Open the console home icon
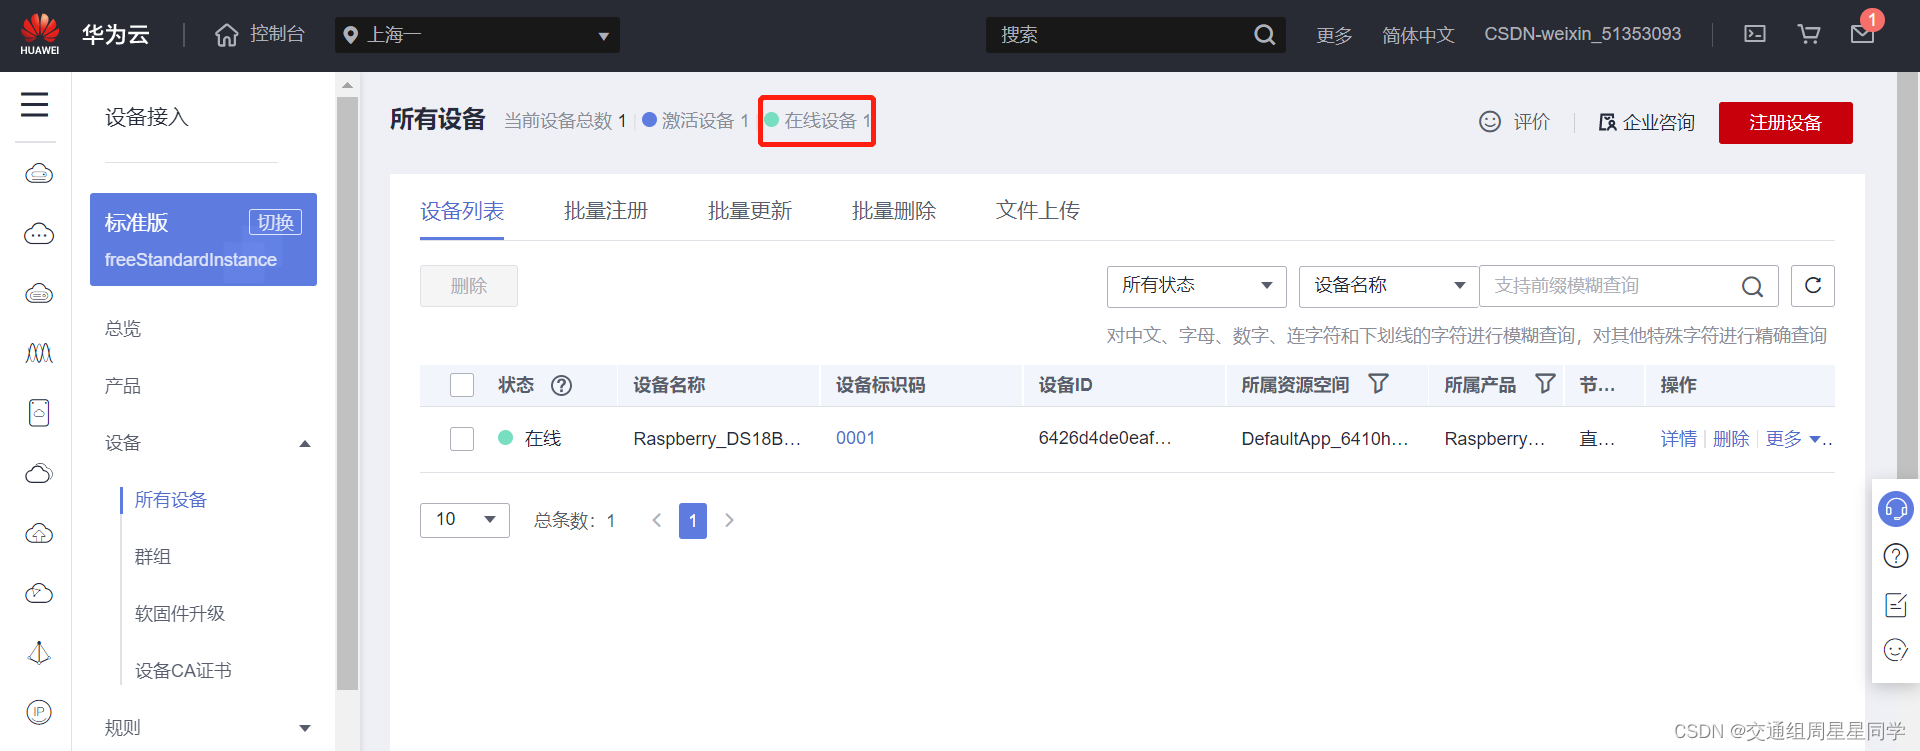 pos(227,35)
